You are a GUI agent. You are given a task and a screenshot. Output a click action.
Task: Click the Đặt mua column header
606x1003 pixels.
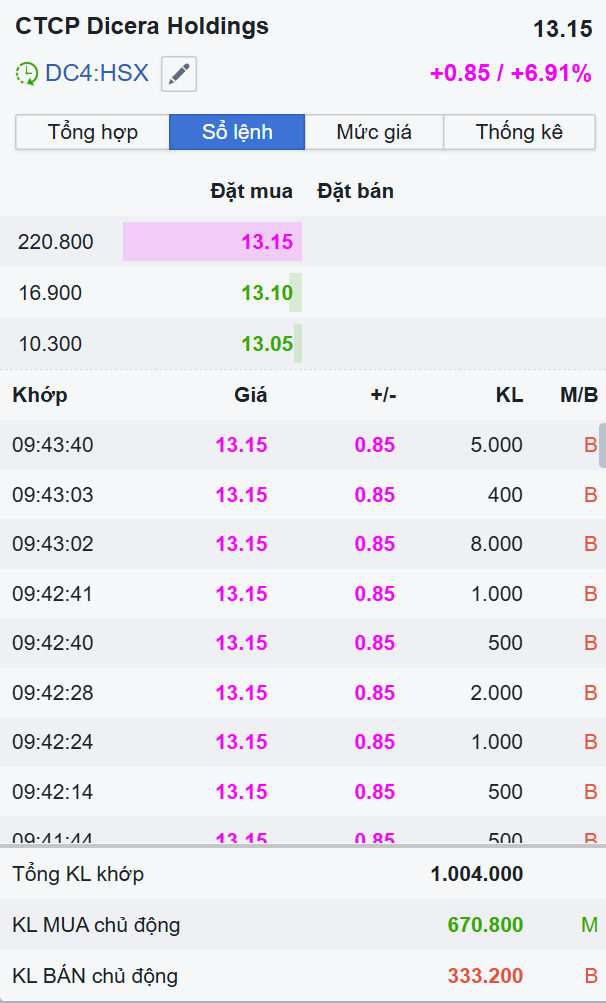click(251, 191)
